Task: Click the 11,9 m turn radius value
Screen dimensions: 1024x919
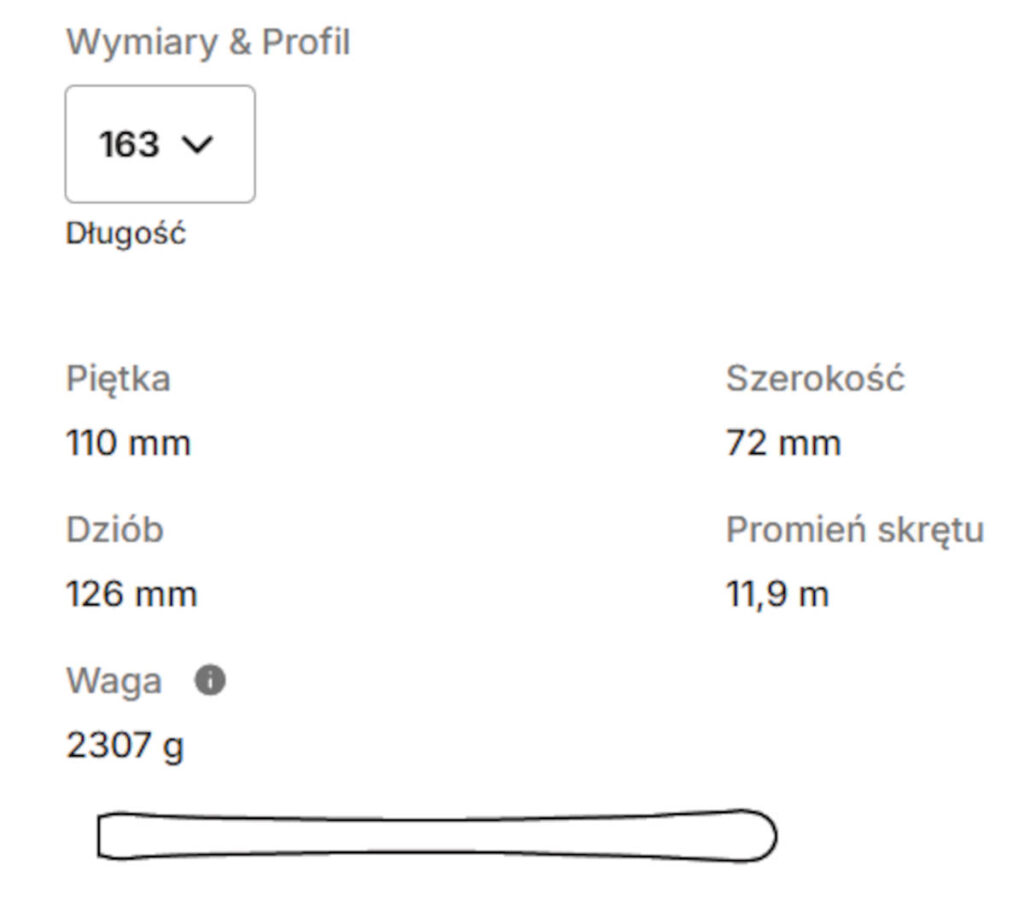Action: pyautogui.click(x=777, y=594)
